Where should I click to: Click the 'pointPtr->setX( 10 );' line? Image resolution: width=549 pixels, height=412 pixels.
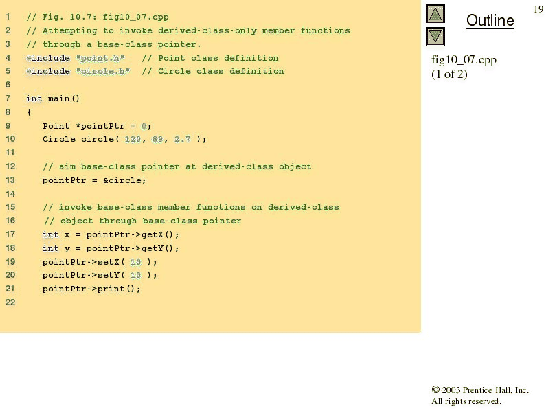point(100,261)
